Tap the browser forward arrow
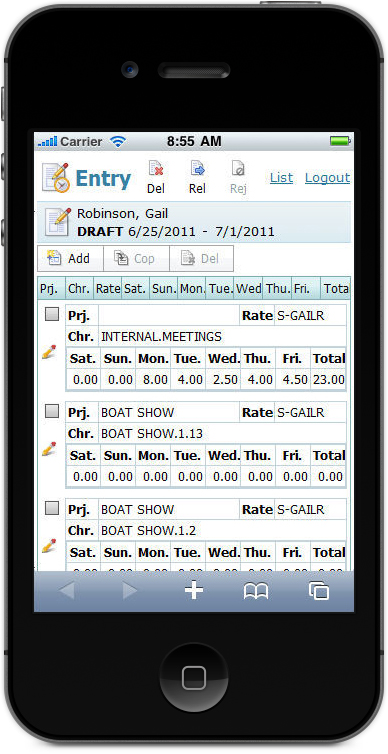The height and width of the screenshot is (754, 388). pyautogui.click(x=129, y=590)
